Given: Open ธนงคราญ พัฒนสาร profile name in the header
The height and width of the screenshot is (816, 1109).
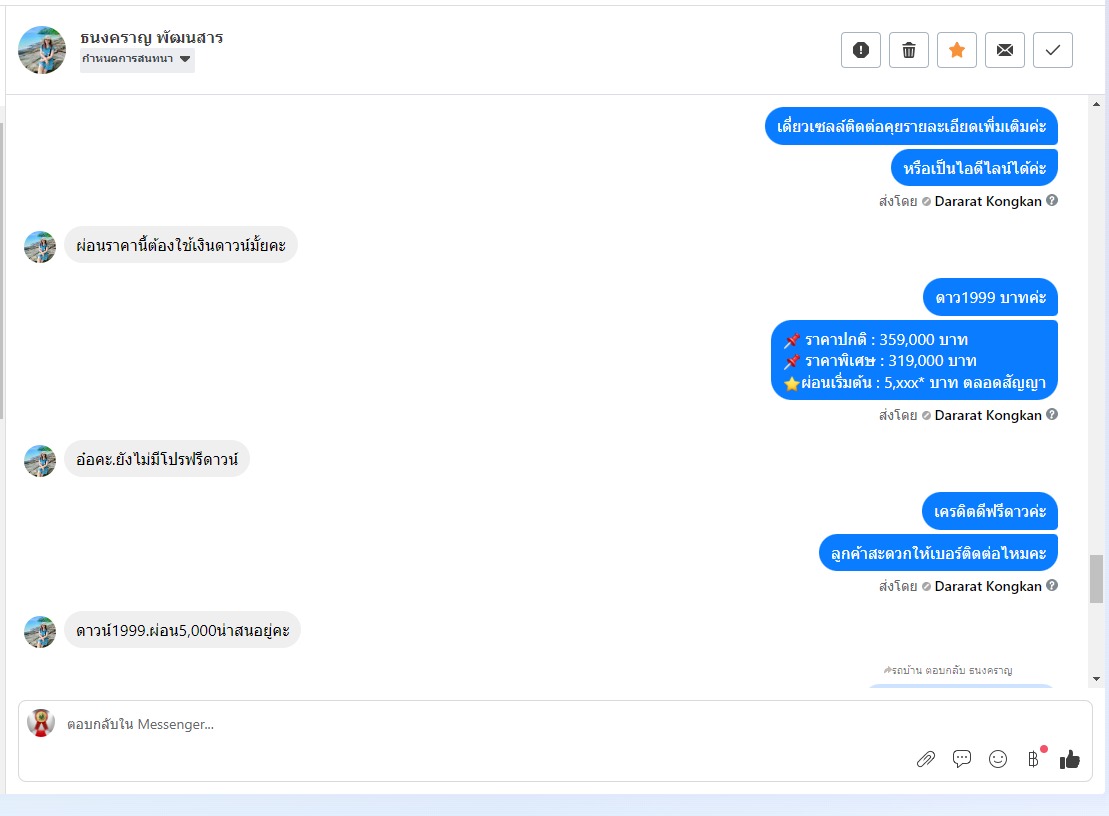Looking at the screenshot, I should [151, 37].
